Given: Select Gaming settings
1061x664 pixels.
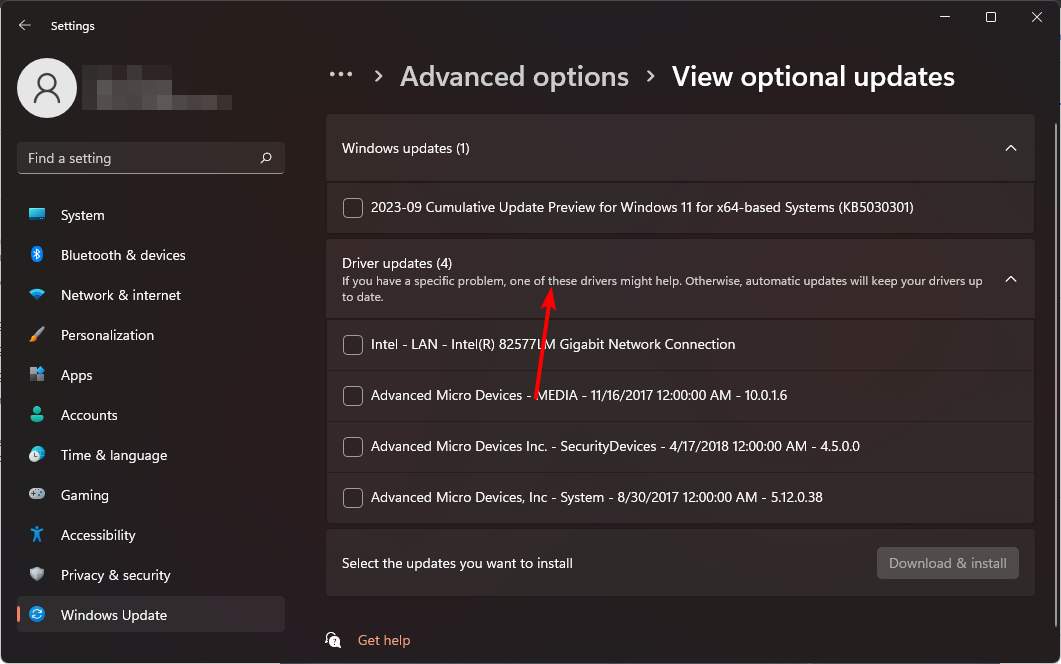Looking at the screenshot, I should pos(84,495).
